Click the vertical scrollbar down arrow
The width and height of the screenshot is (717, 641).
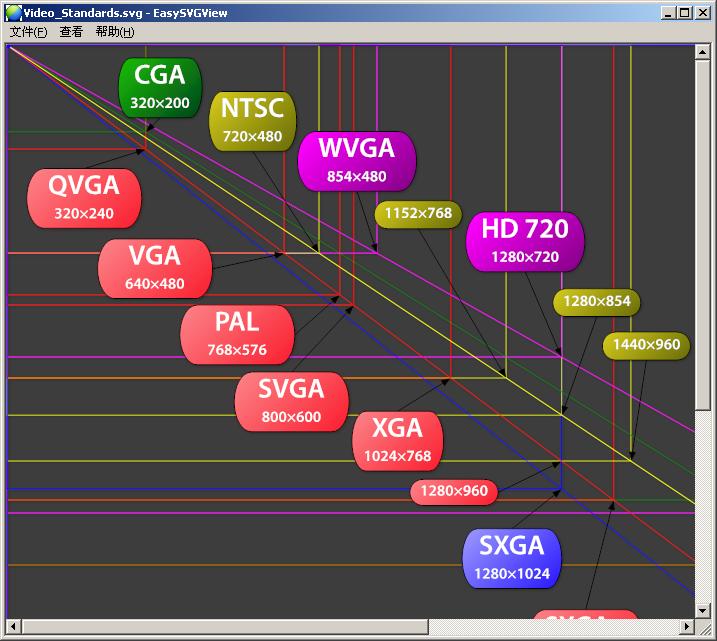[702, 610]
